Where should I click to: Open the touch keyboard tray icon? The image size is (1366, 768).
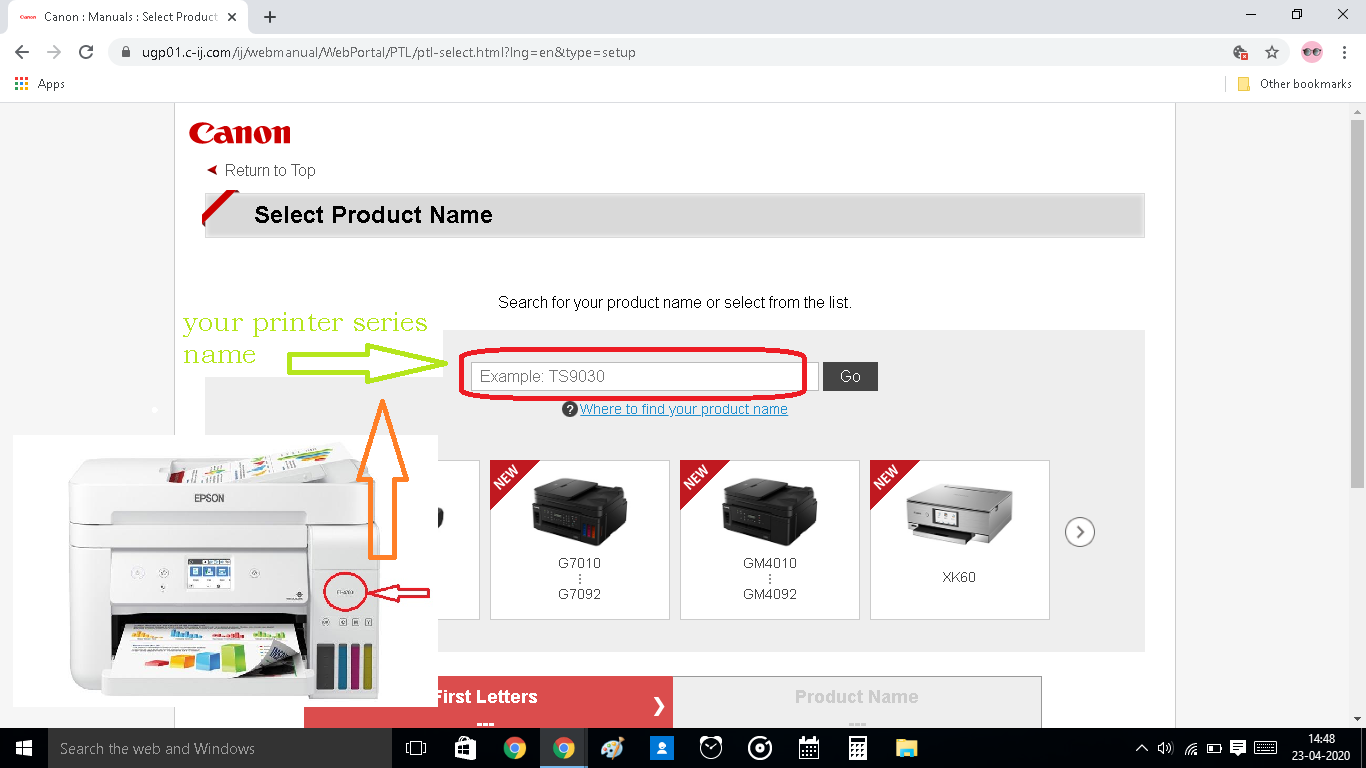point(1265,748)
